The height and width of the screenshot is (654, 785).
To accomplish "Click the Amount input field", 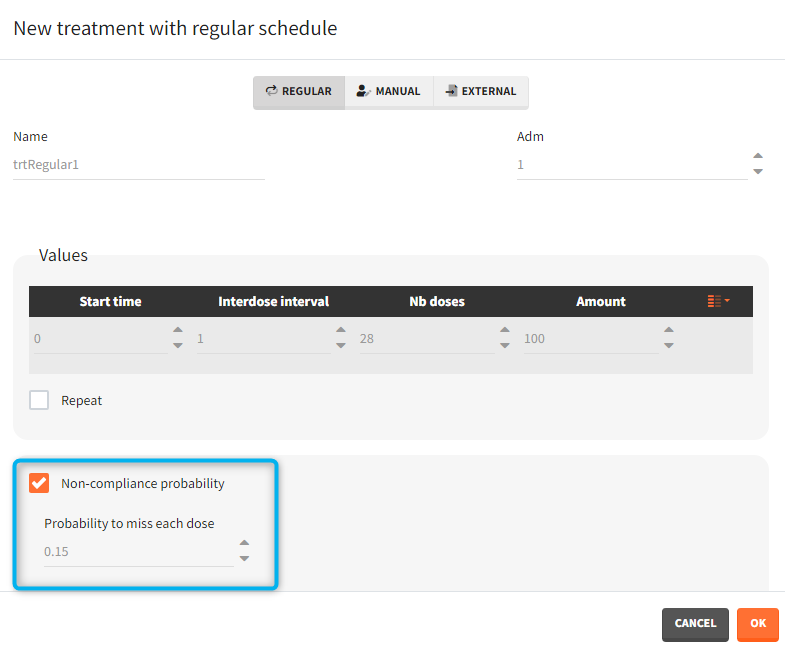I will [x=590, y=339].
